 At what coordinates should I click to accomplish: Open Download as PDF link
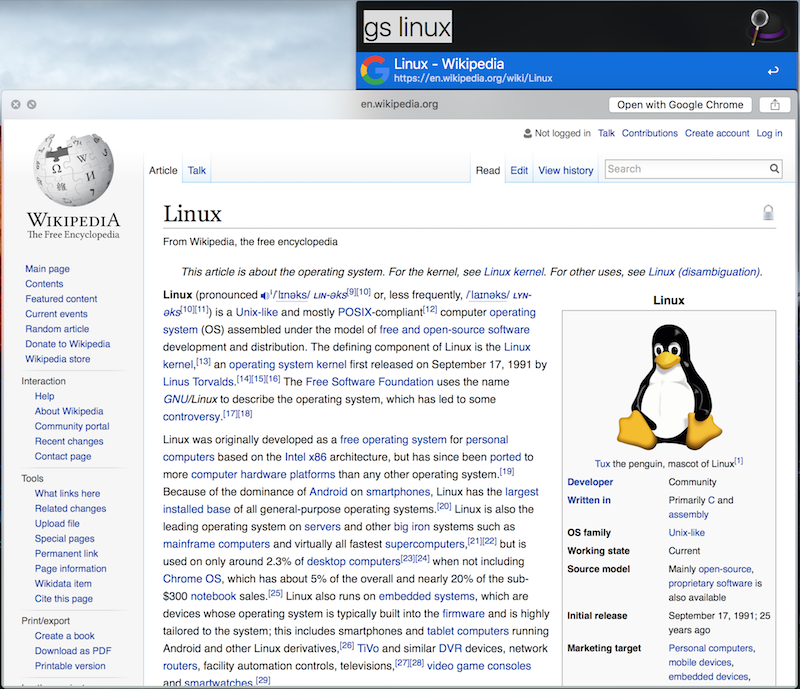point(73,651)
